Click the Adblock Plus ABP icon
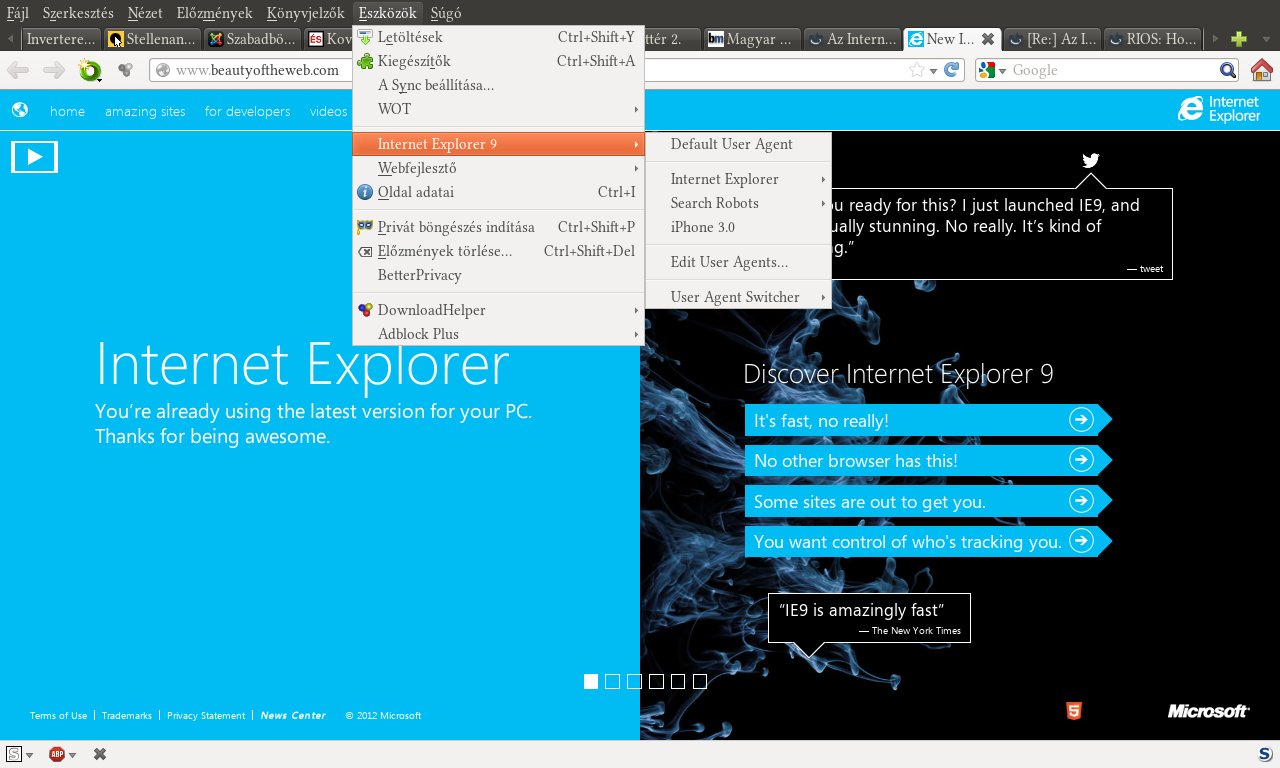Screen dimensions: 1280x768 [57, 754]
